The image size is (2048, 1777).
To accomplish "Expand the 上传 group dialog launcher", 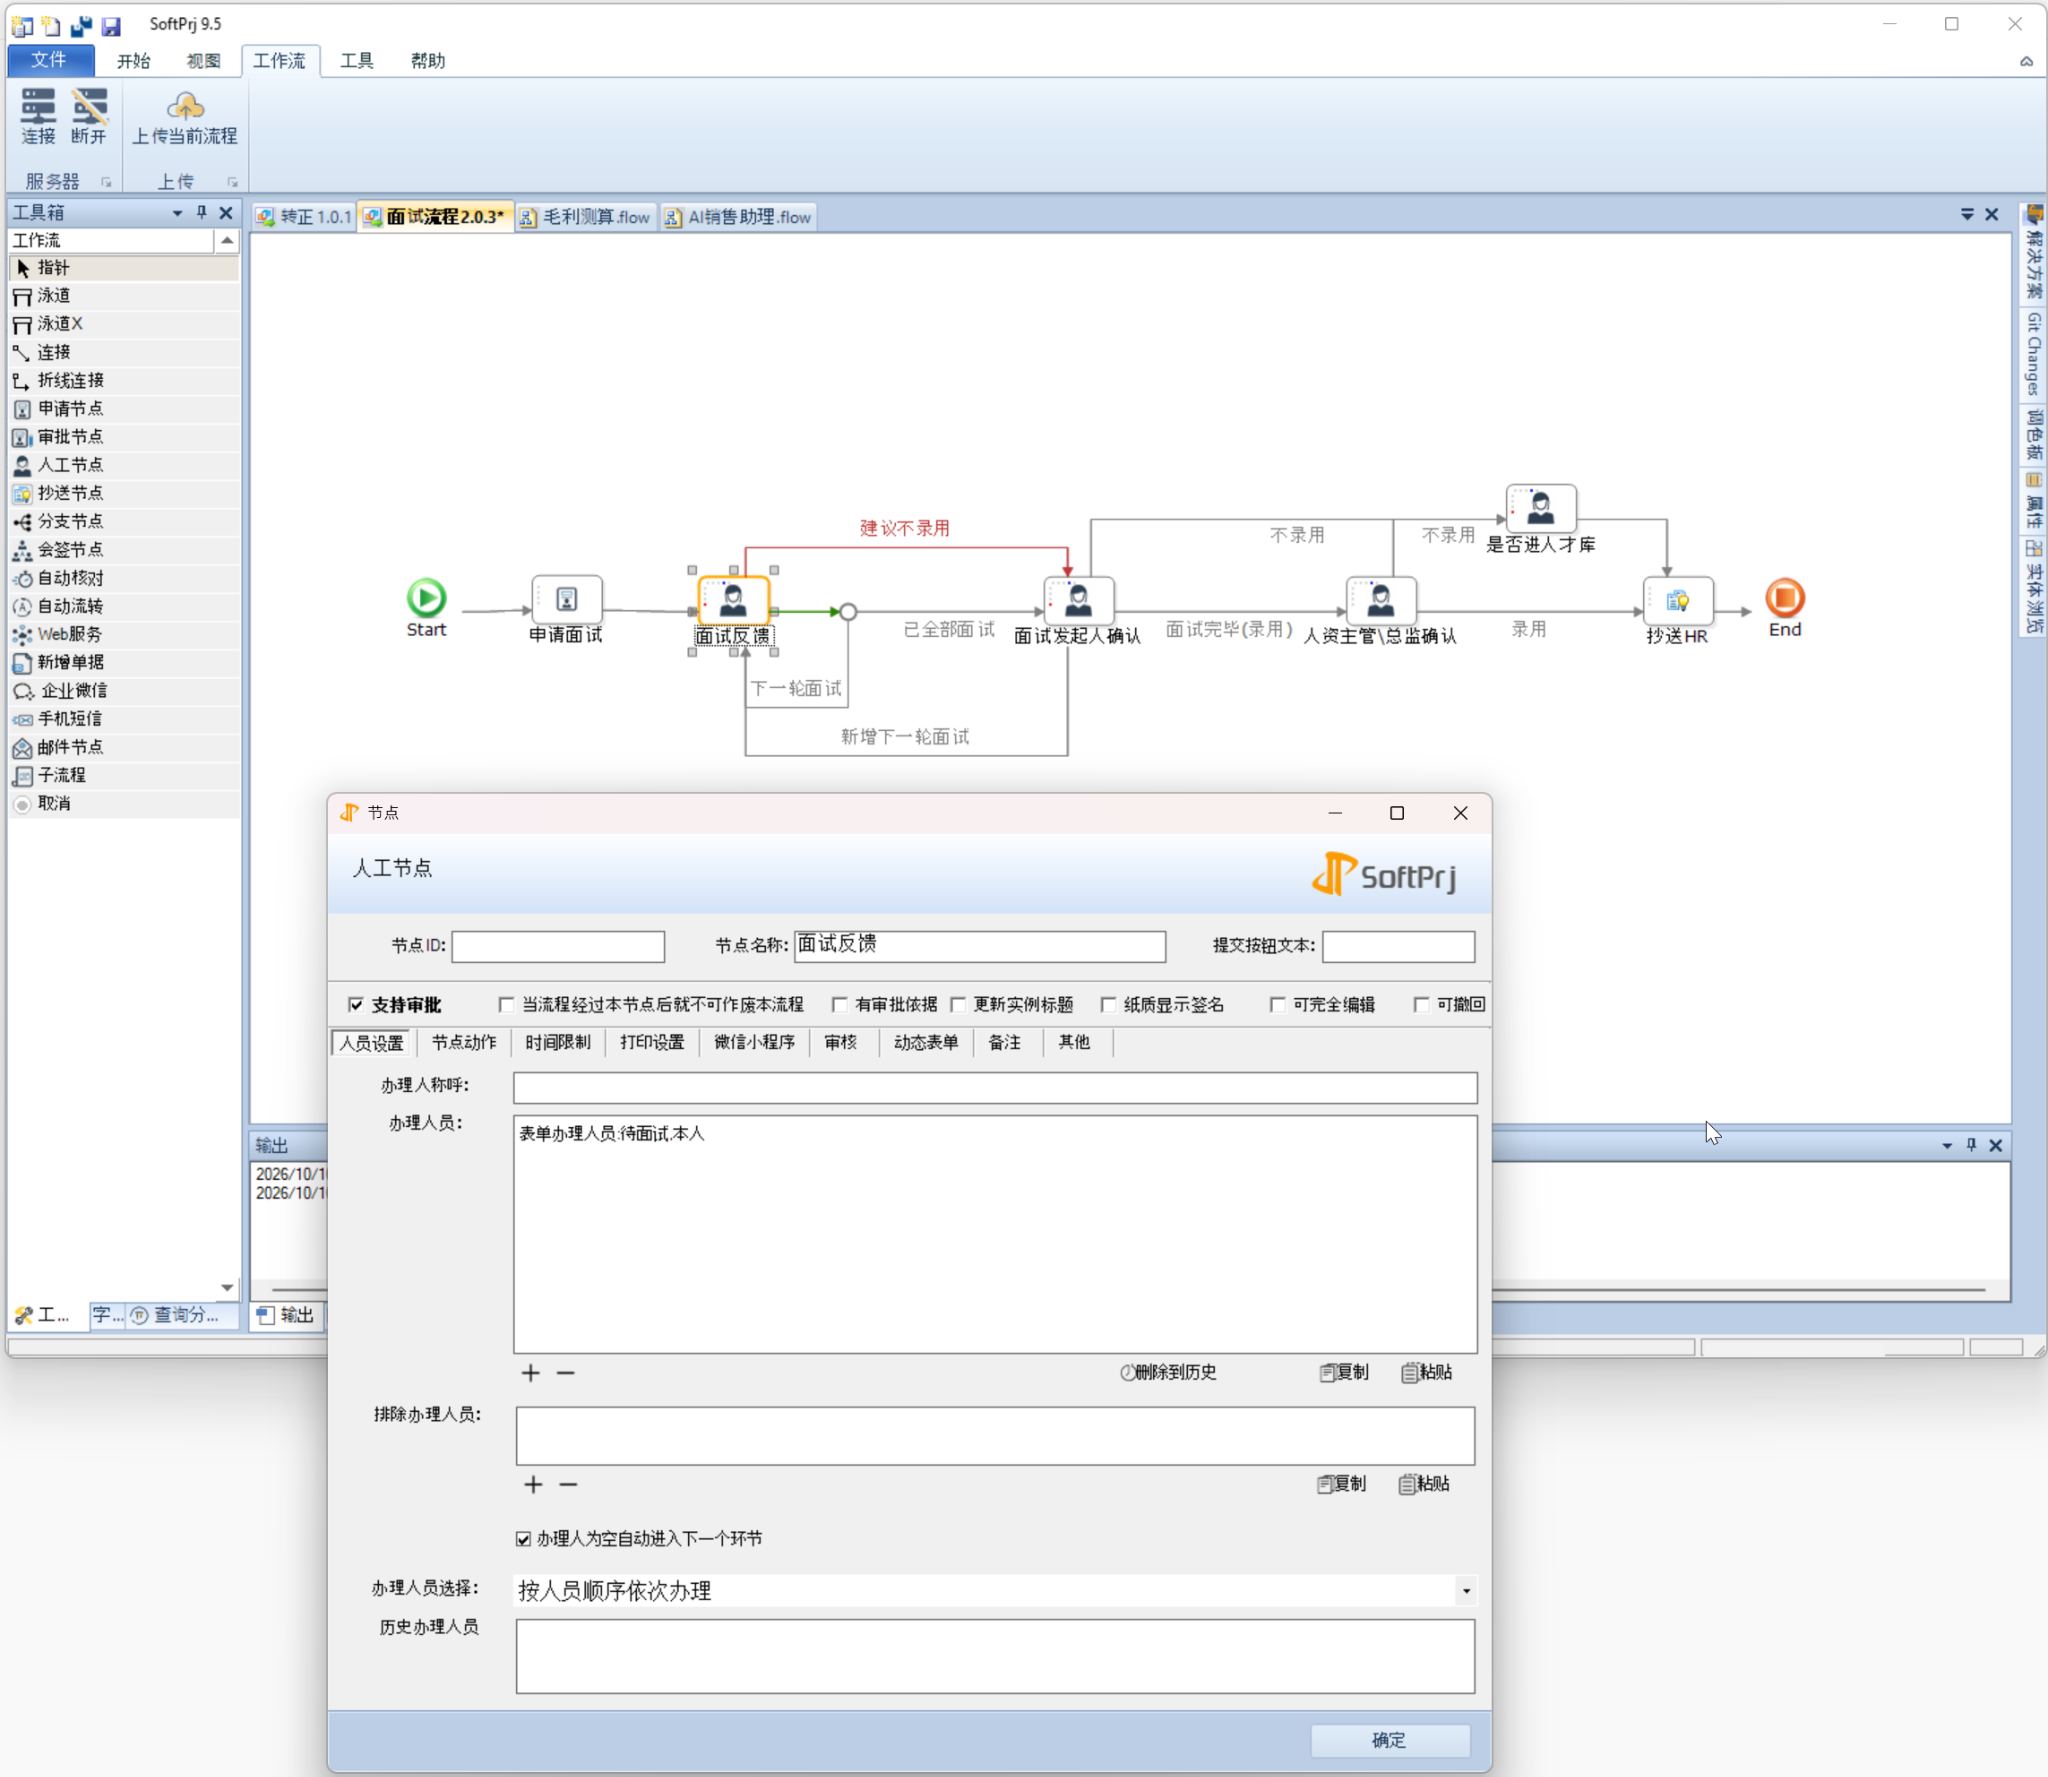I will (x=232, y=182).
